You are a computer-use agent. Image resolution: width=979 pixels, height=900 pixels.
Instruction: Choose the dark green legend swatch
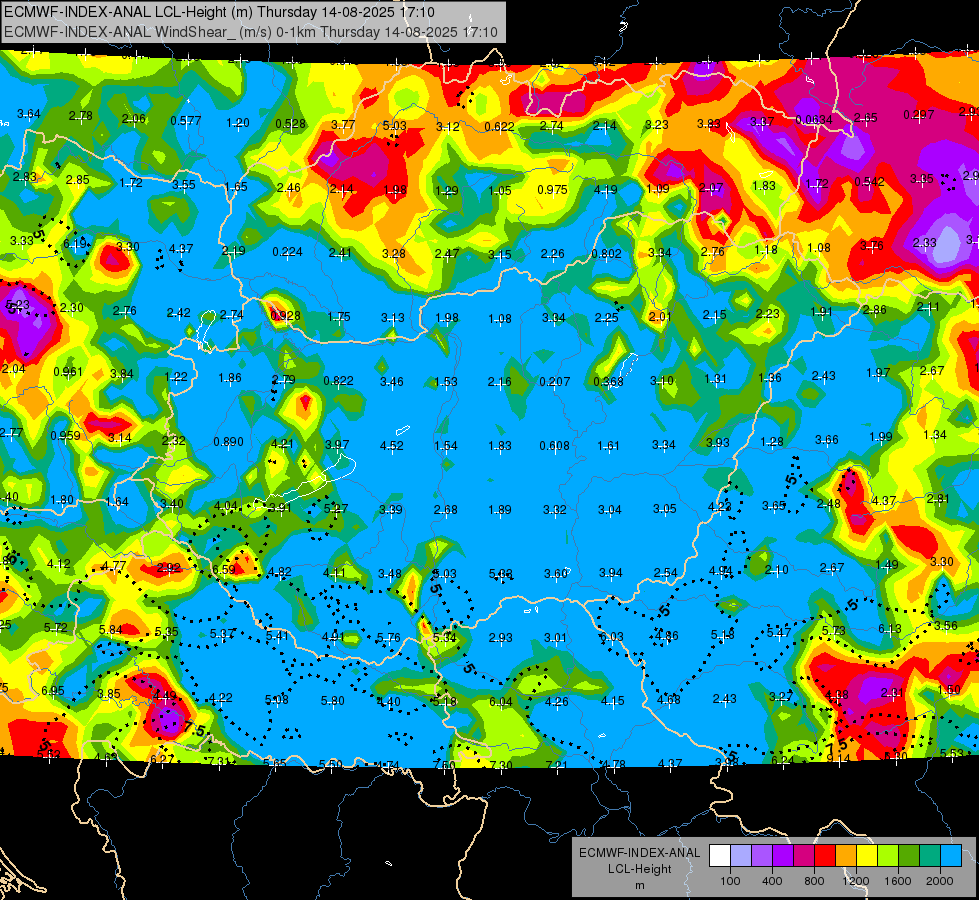[x=909, y=856]
